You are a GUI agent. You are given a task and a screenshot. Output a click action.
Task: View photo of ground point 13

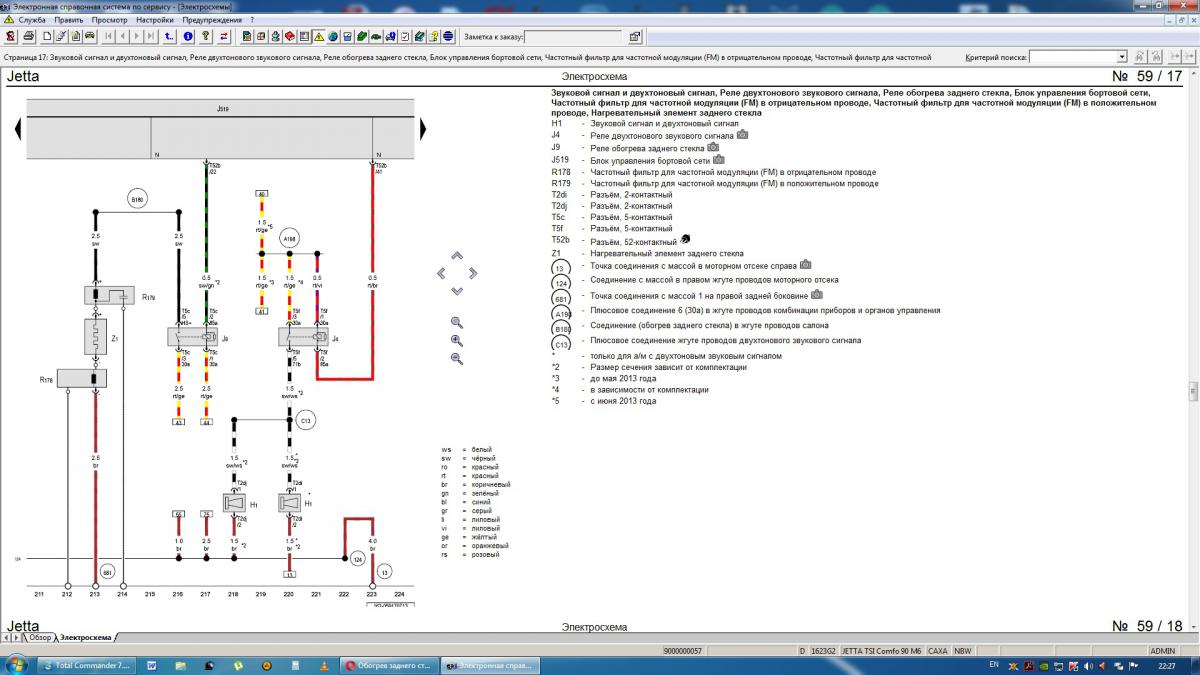point(805,265)
